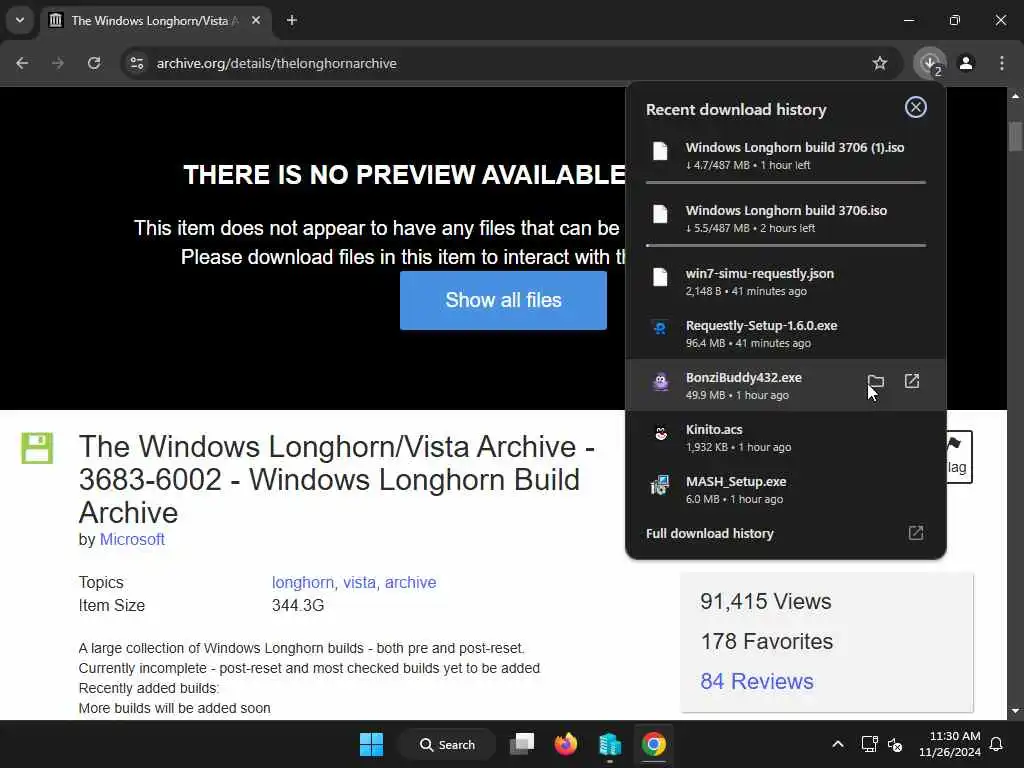Open the Chrome profile icon
1024x768 pixels.
[966, 63]
